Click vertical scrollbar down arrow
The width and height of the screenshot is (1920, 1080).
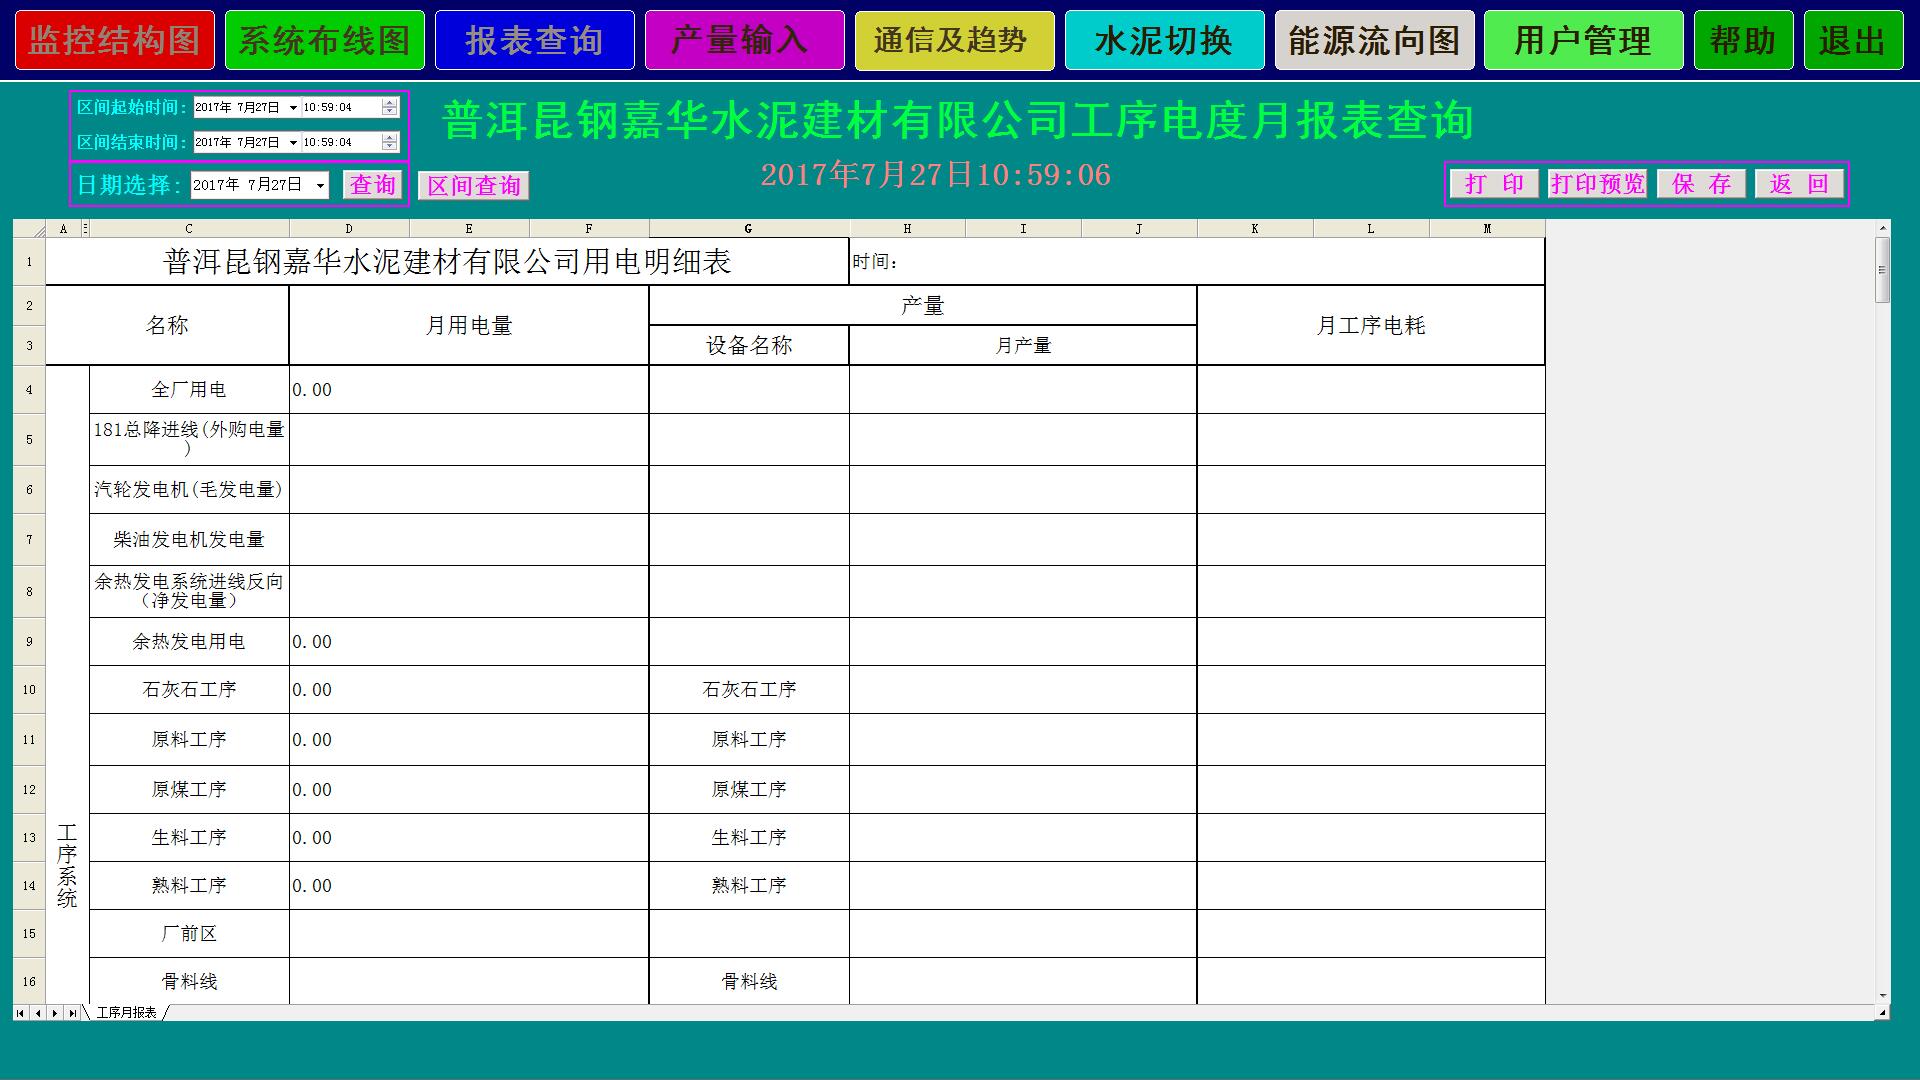(x=1883, y=996)
